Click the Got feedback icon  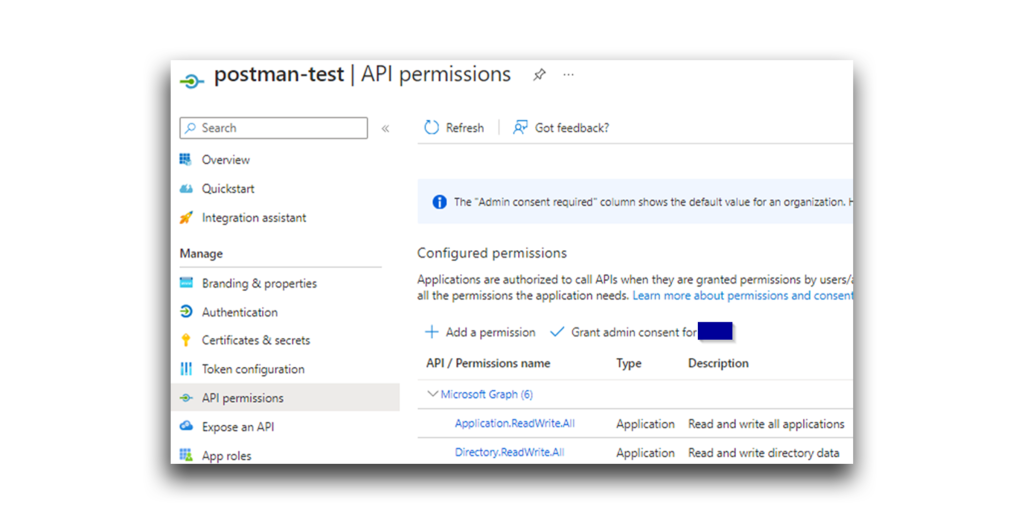(x=520, y=128)
